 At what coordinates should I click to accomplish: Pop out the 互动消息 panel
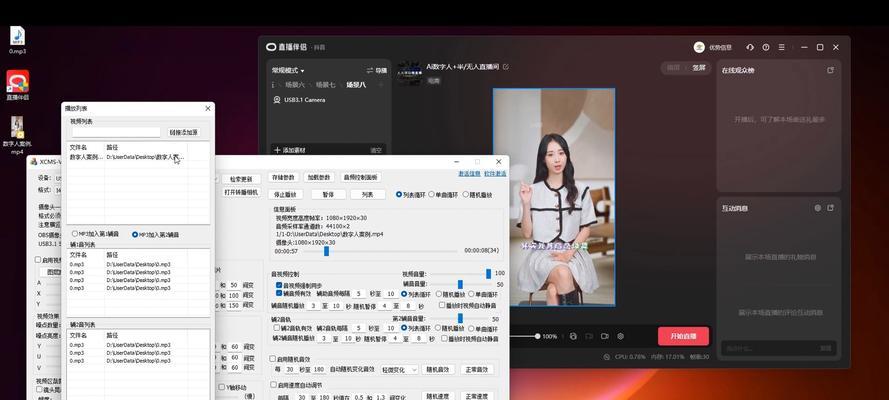click(x=831, y=208)
